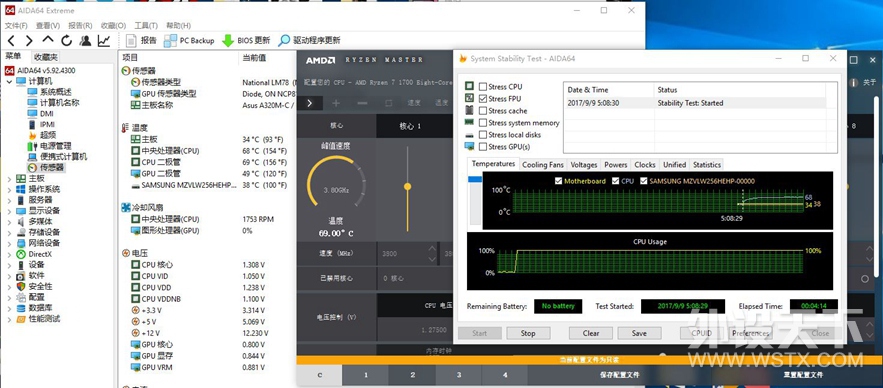This screenshot has width=883, height=388.
Task: Select 计算机名称 in the tree
Action: point(59,102)
